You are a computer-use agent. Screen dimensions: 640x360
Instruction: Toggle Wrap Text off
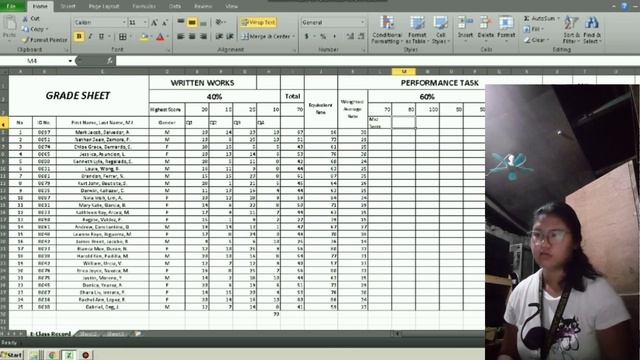[258, 22]
